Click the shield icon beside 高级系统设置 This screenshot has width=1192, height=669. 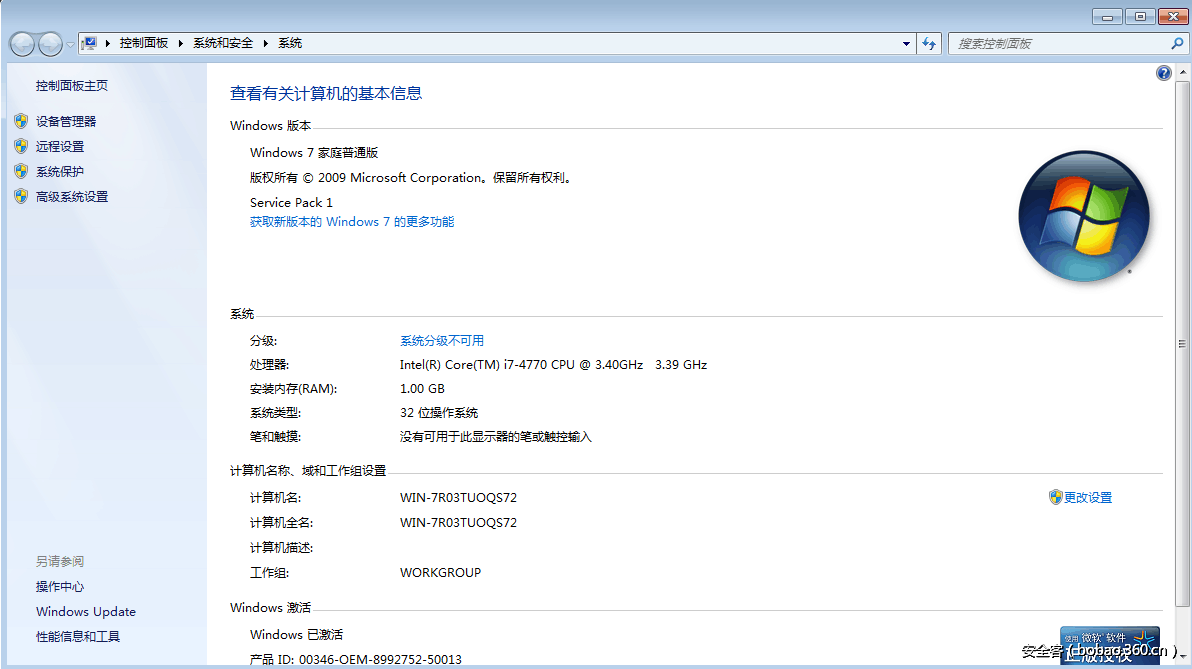click(22, 196)
